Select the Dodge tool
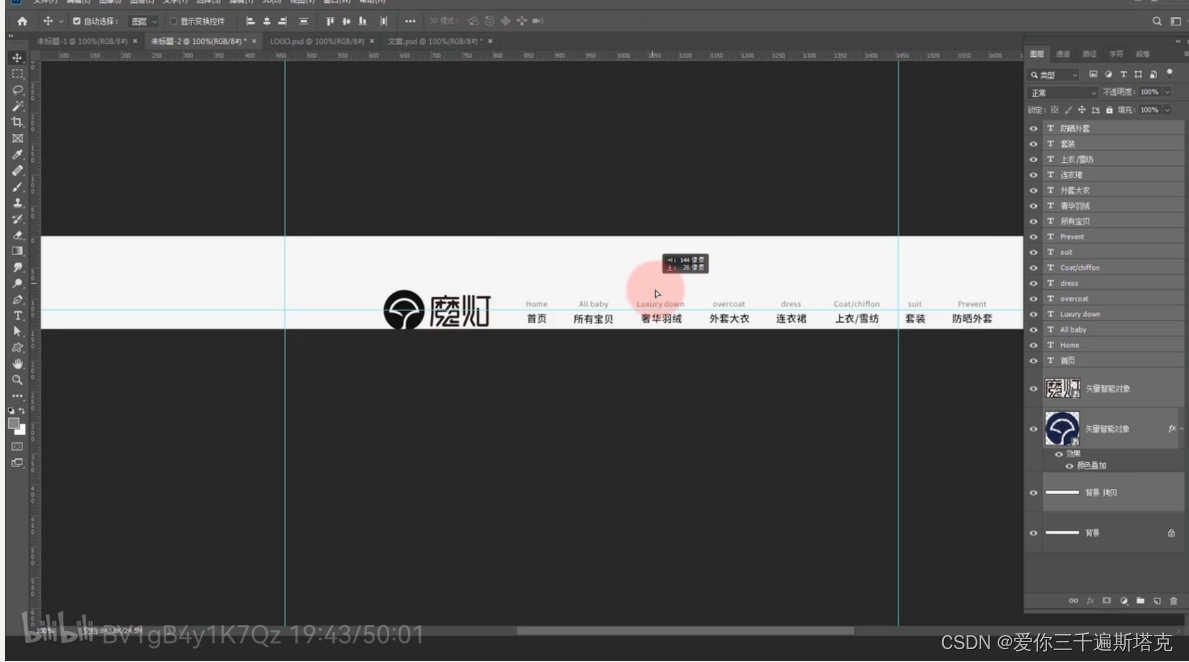This screenshot has height=662, width=1189. pos(17,284)
